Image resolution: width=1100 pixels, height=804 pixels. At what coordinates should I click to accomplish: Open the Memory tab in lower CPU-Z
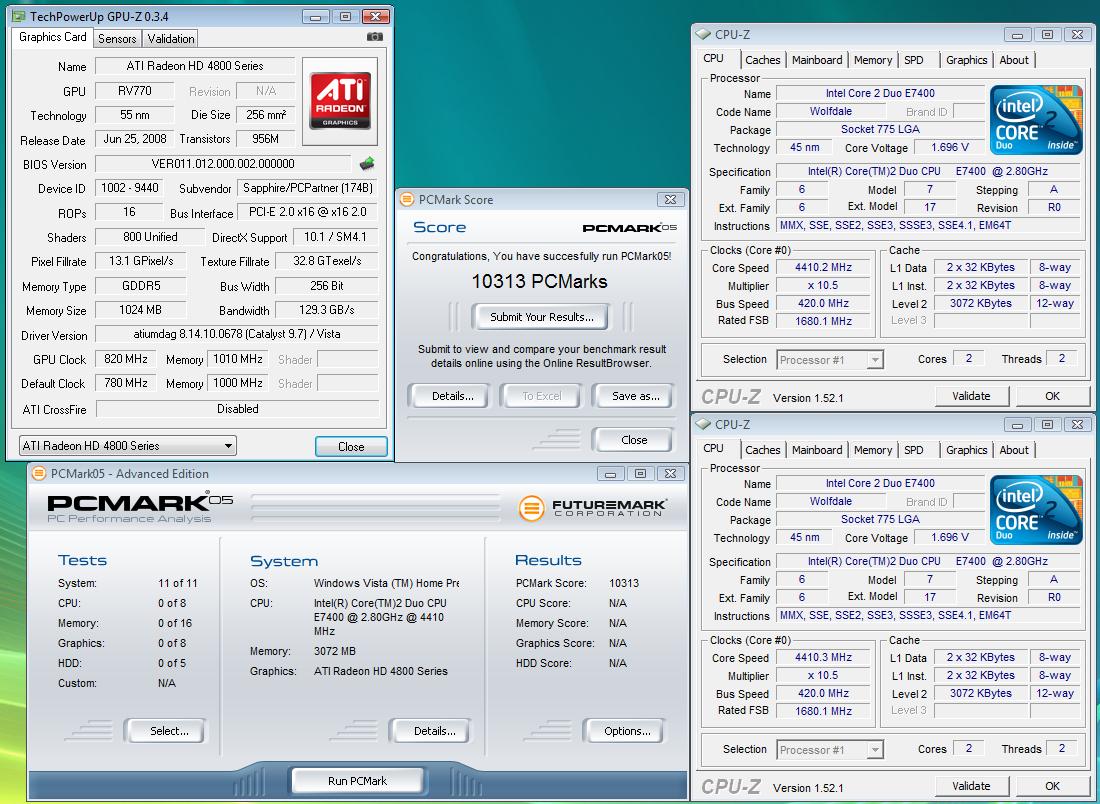pyautogui.click(x=873, y=450)
